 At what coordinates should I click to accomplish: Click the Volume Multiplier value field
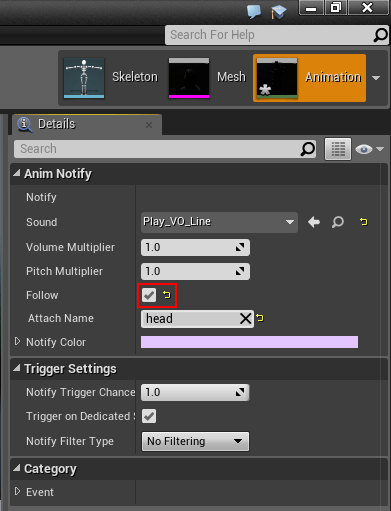[x=195, y=247]
